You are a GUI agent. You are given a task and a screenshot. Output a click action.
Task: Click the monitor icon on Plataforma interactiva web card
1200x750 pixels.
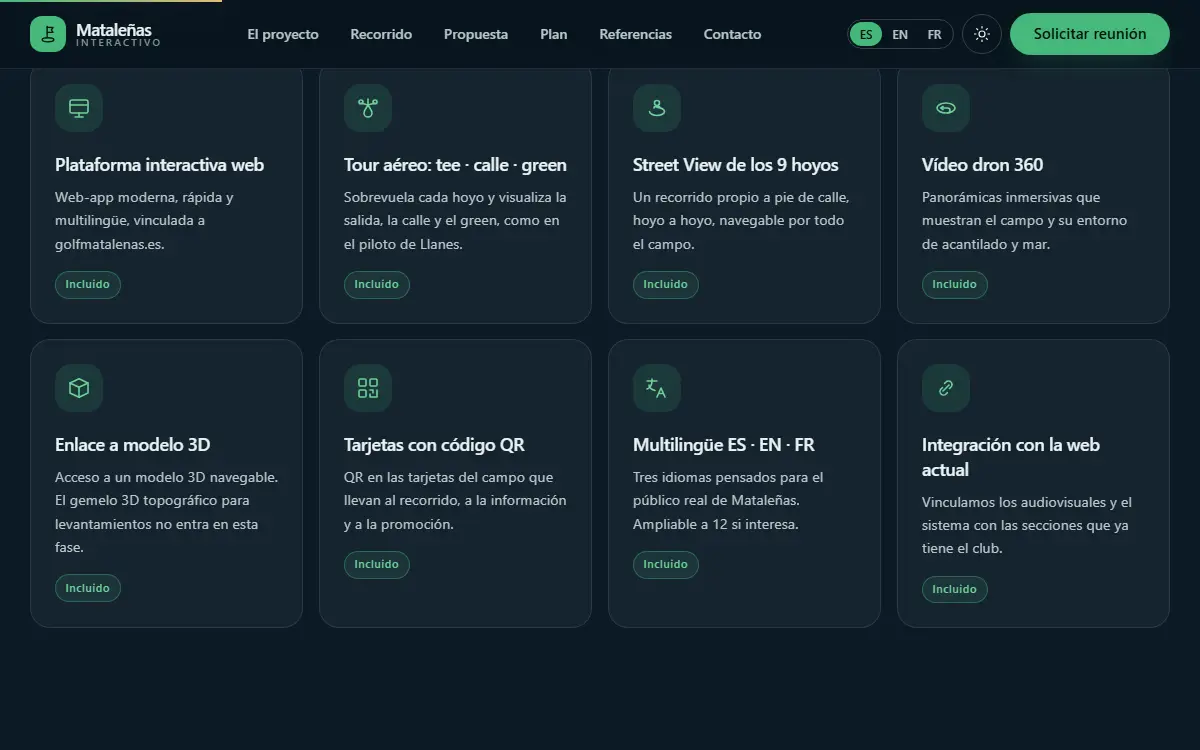click(79, 108)
